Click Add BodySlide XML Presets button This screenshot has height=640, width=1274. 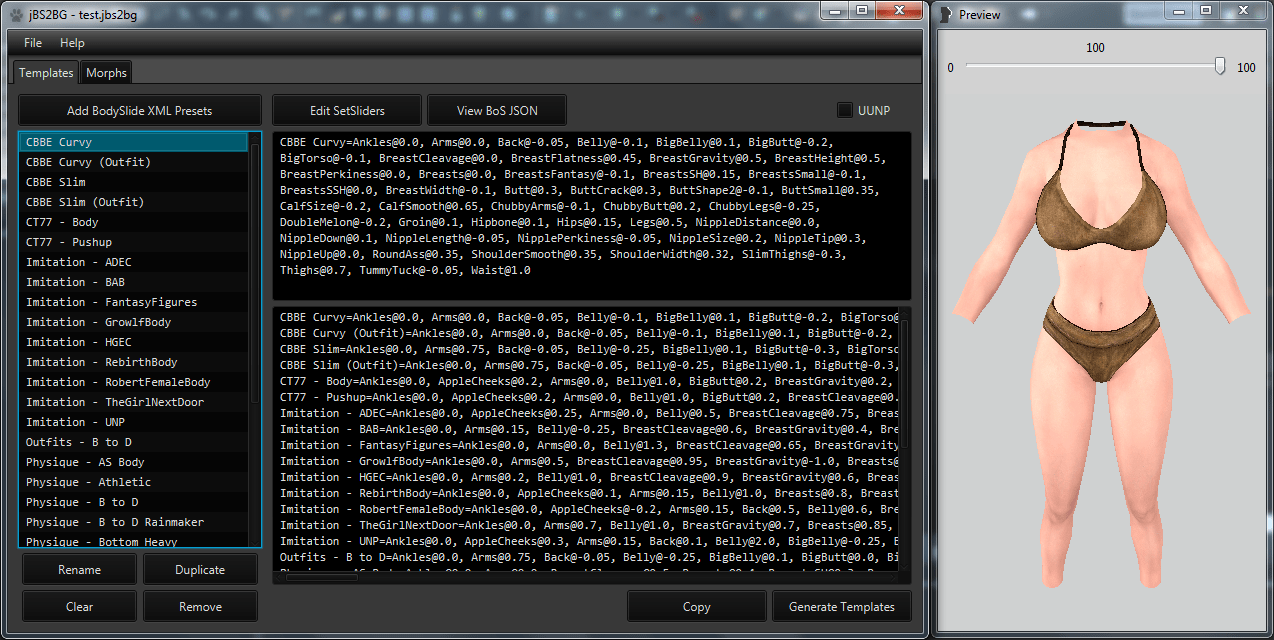pos(140,111)
